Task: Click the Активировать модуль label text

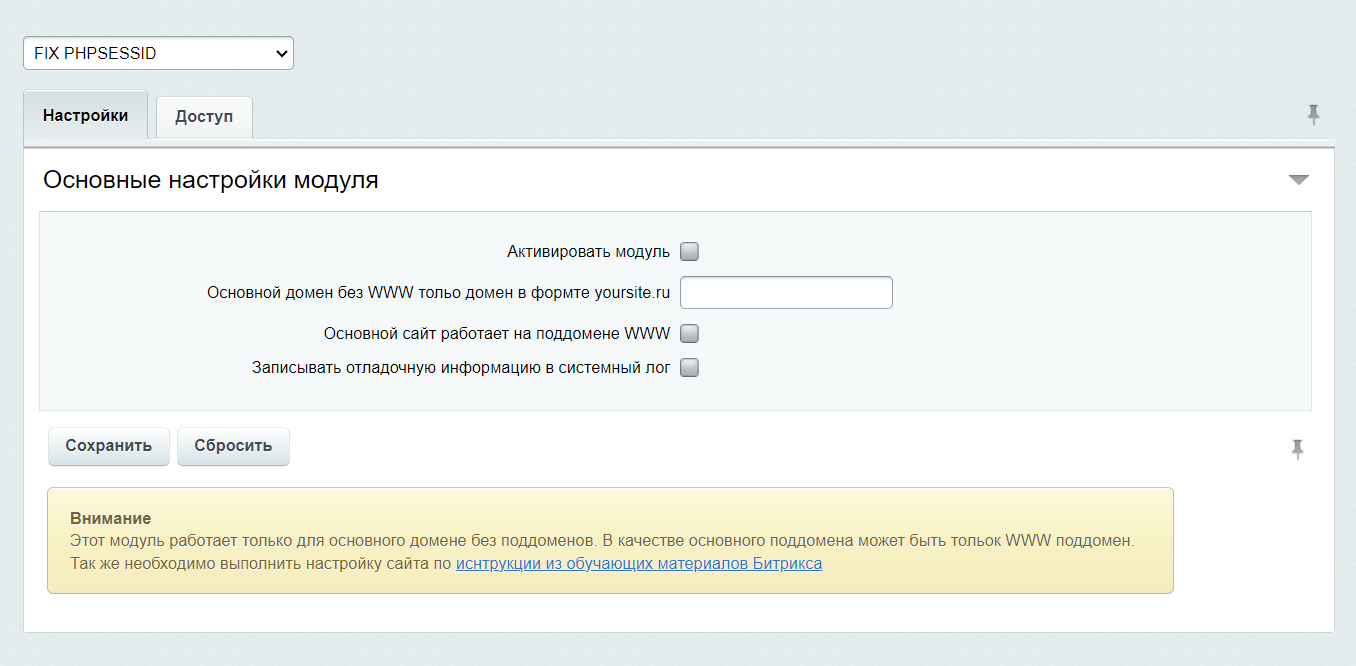Action: [588, 252]
